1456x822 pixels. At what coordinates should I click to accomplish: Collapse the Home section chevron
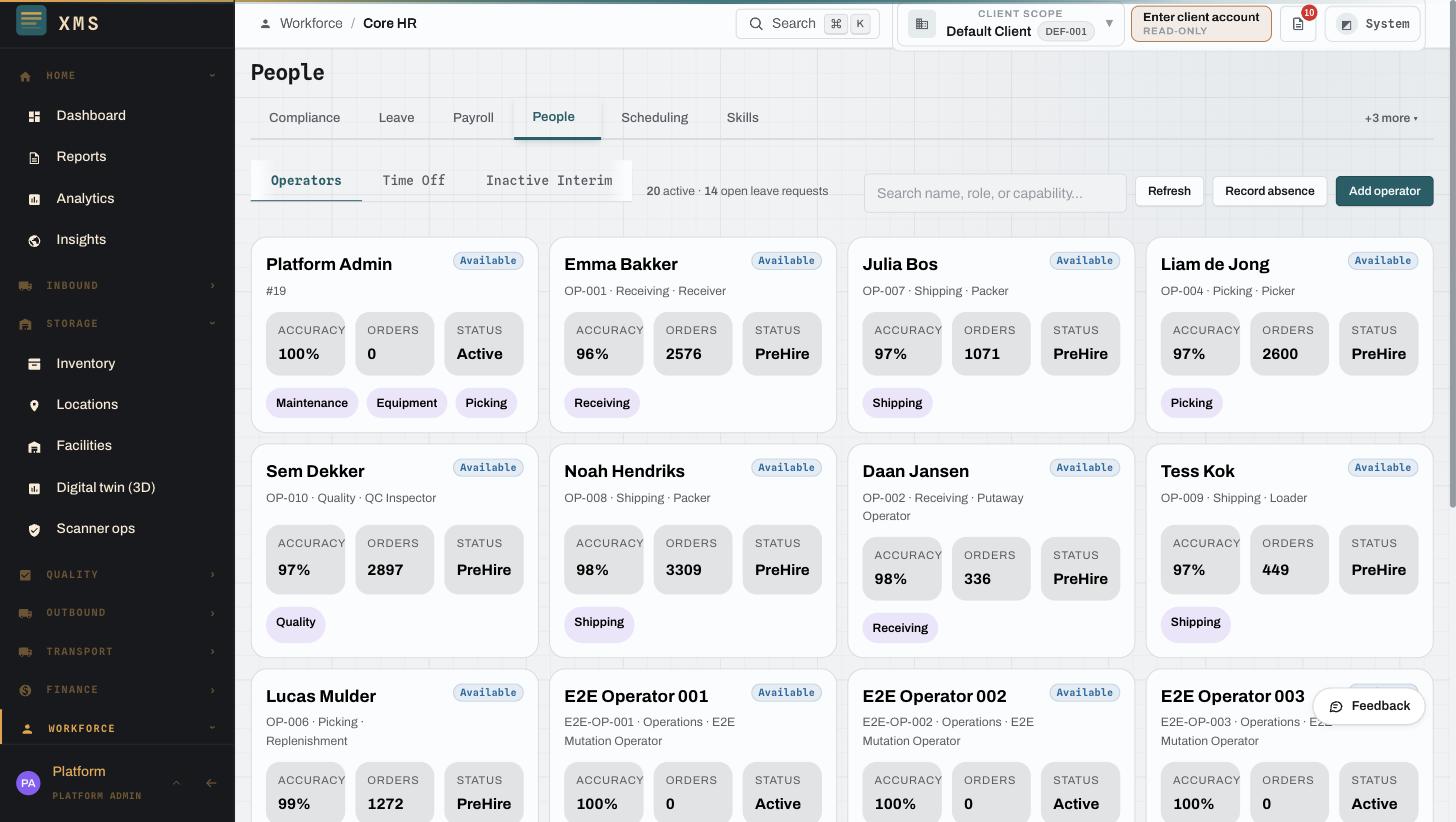pyautogui.click(x=212, y=76)
